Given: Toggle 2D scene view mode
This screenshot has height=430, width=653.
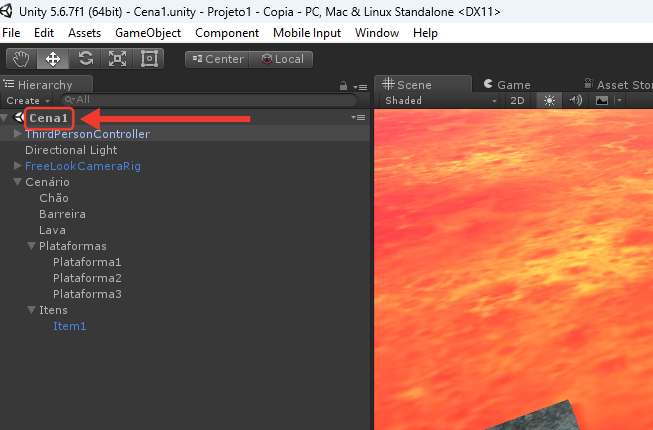Looking at the screenshot, I should [517, 100].
